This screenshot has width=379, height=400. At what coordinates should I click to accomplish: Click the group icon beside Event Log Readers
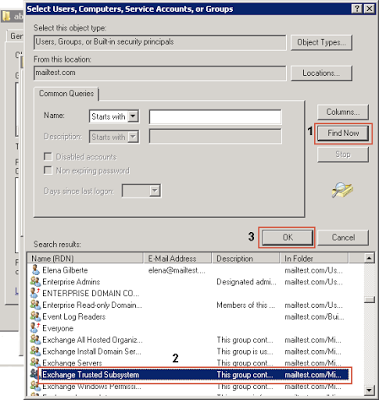[x=35, y=317]
